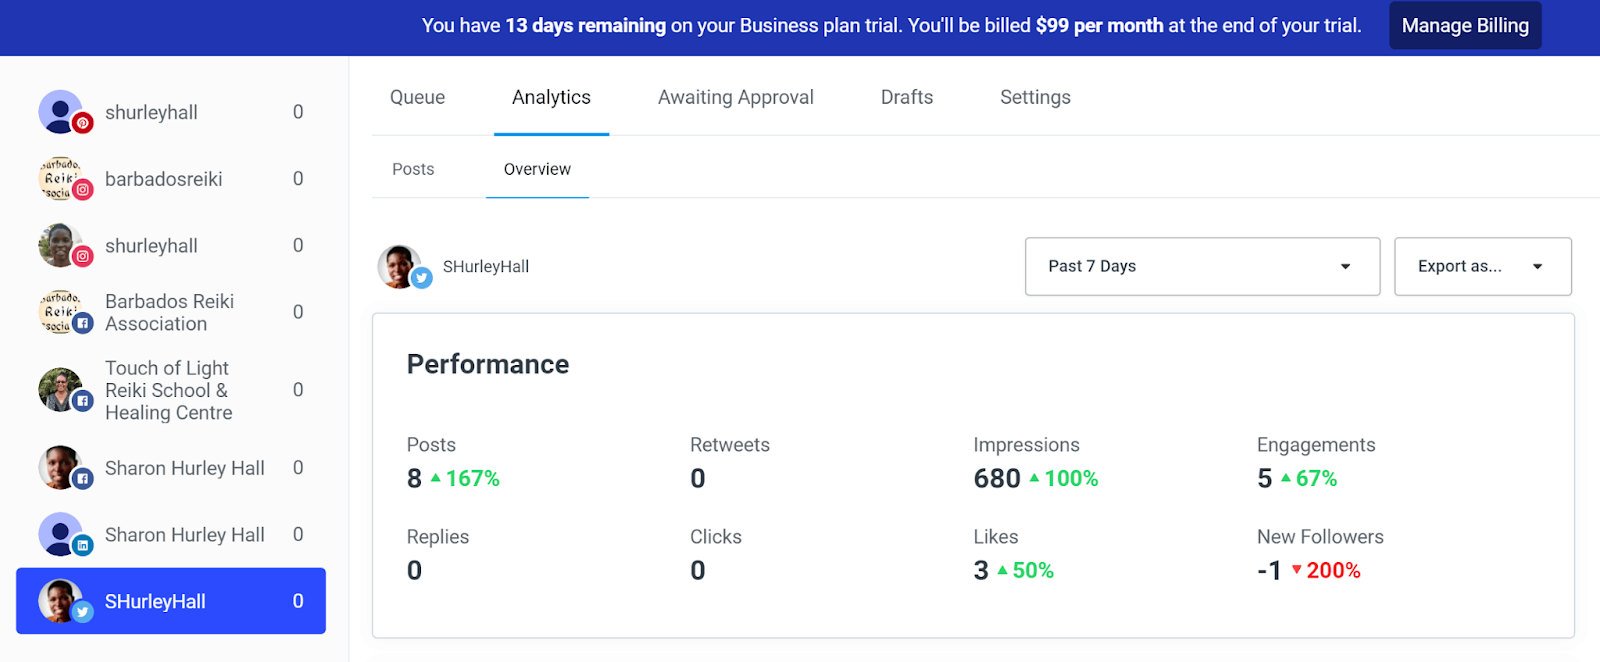Viewport: 1600px width, 662px height.
Task: Click the Likes growth value 50%
Action: click(1033, 571)
